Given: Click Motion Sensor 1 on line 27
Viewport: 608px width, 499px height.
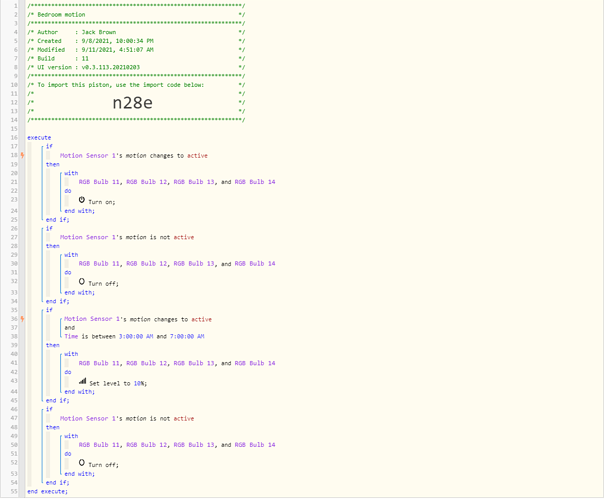Looking at the screenshot, I should tap(88, 237).
